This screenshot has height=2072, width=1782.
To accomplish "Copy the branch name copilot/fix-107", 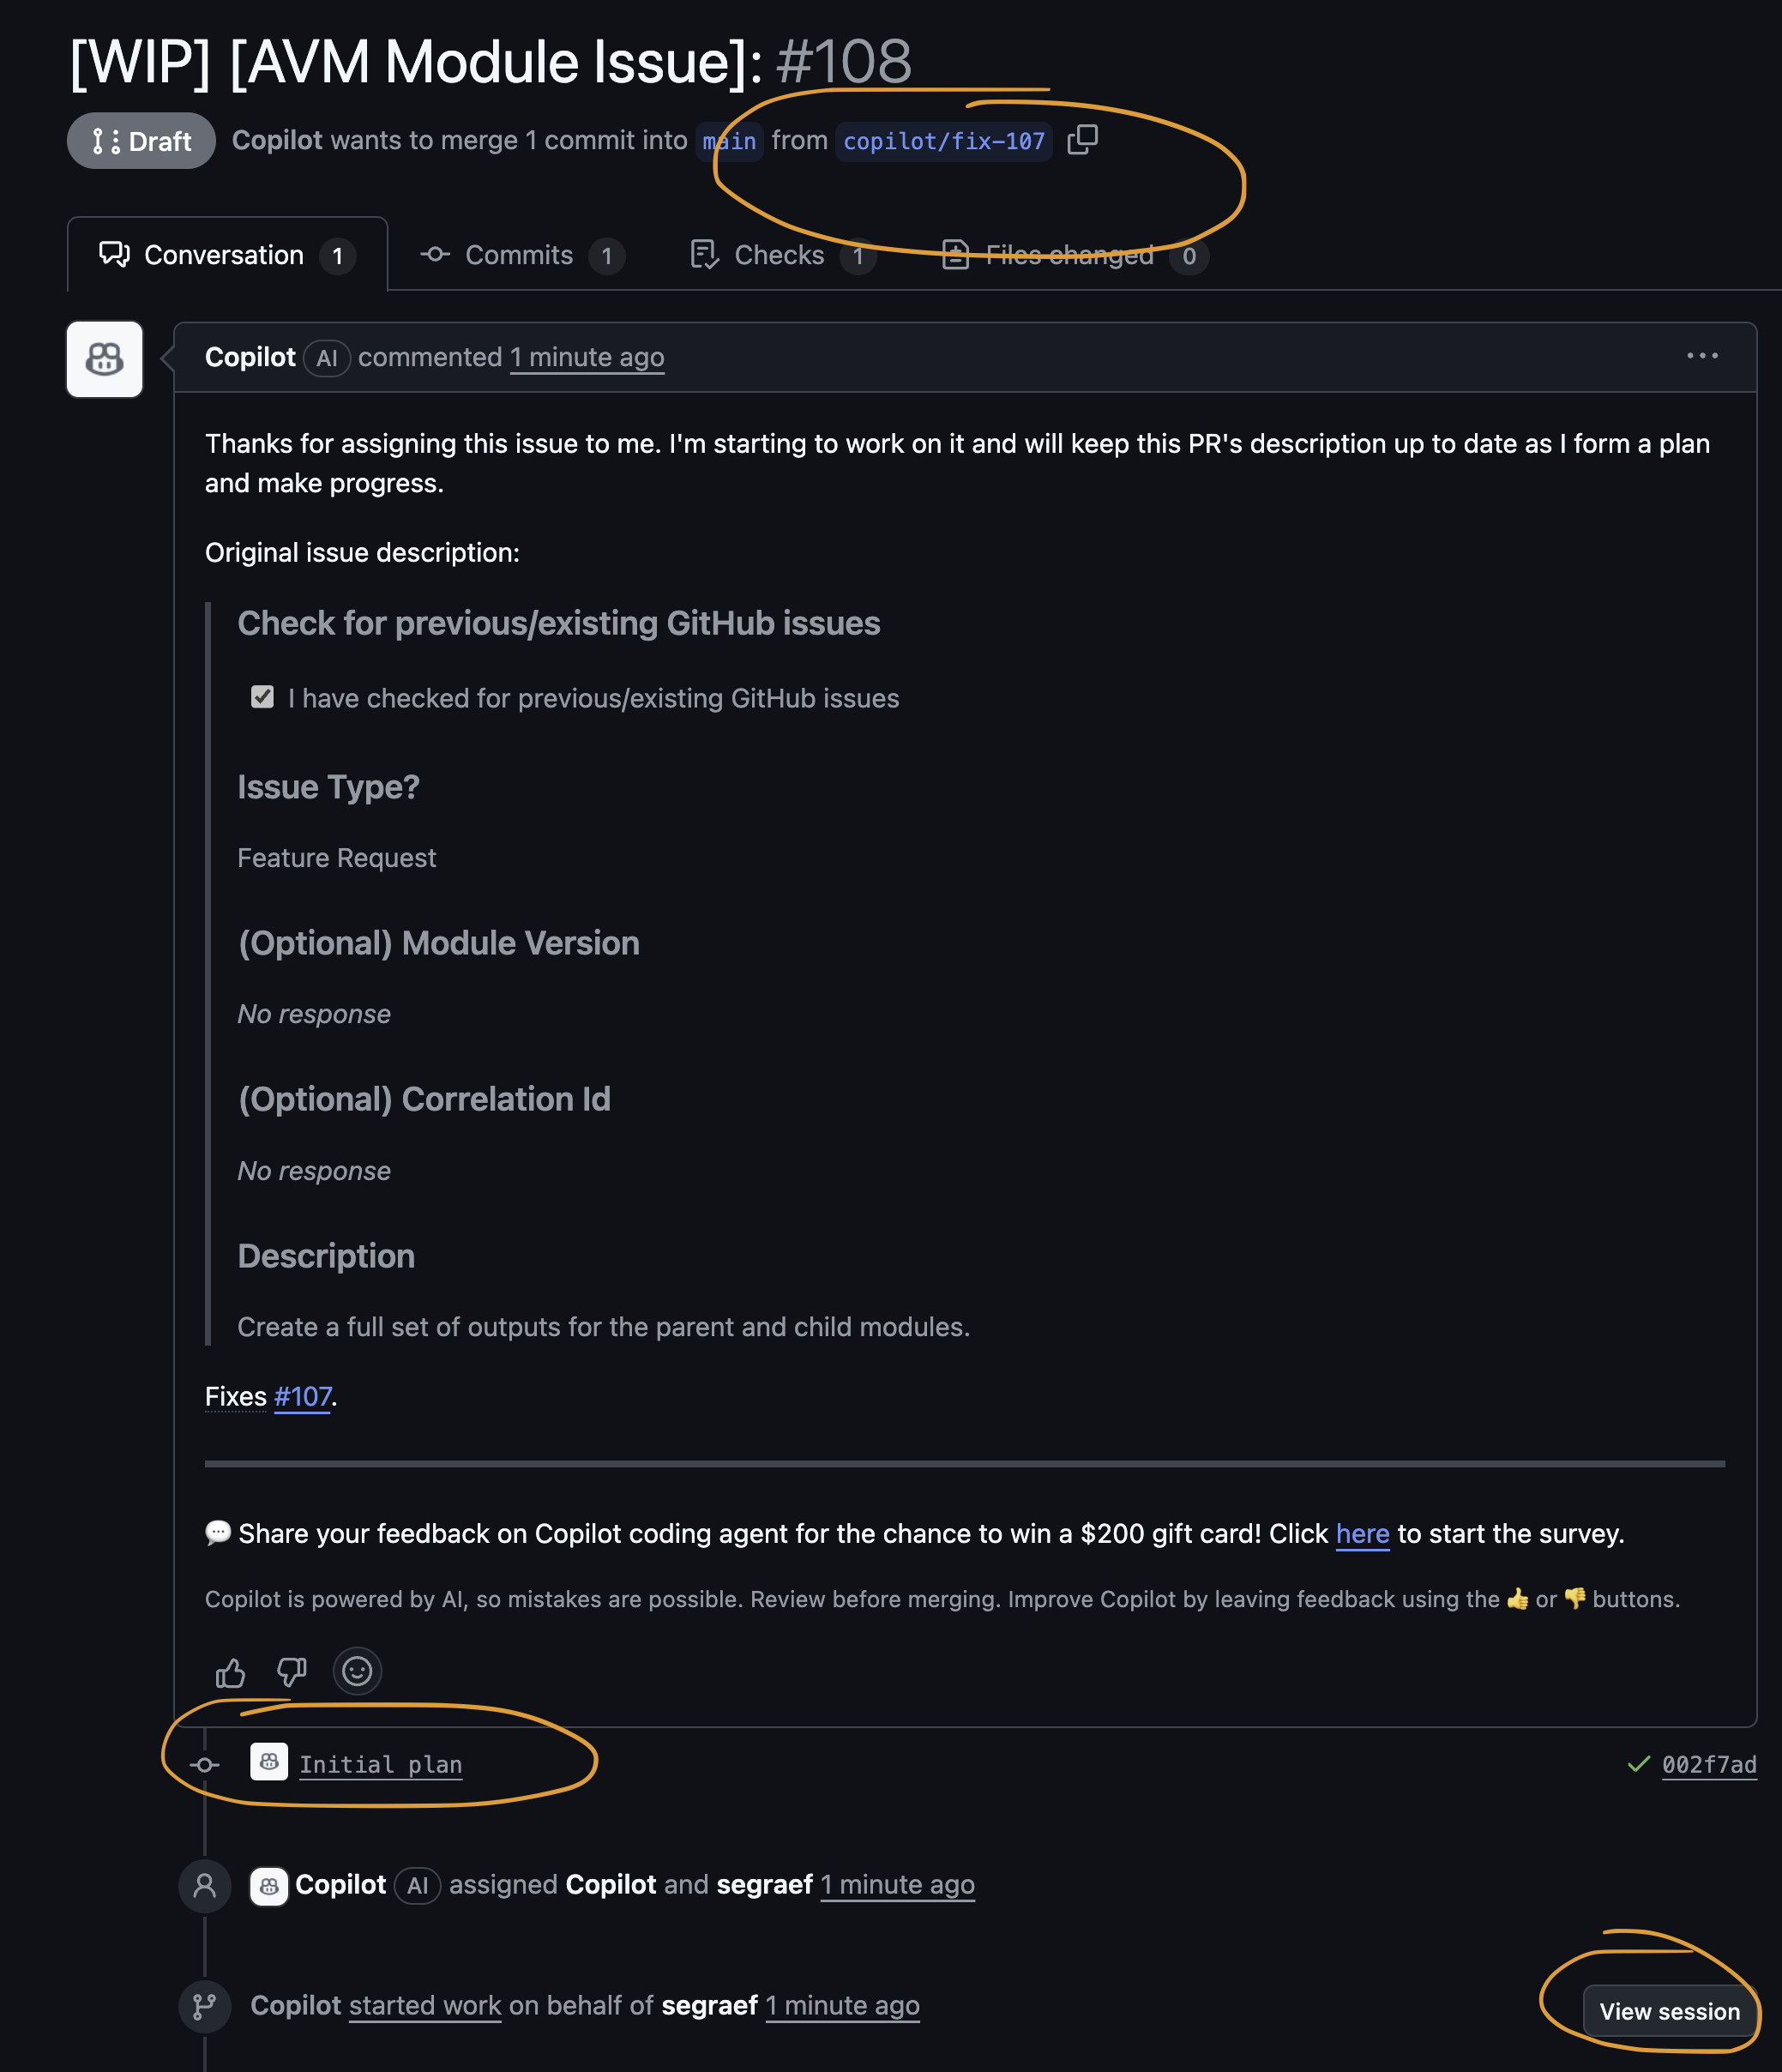I will tap(1085, 141).
